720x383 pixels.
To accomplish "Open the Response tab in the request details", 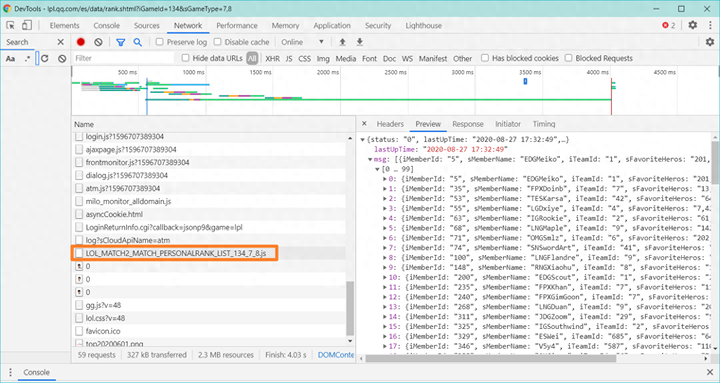I will click(x=467, y=124).
